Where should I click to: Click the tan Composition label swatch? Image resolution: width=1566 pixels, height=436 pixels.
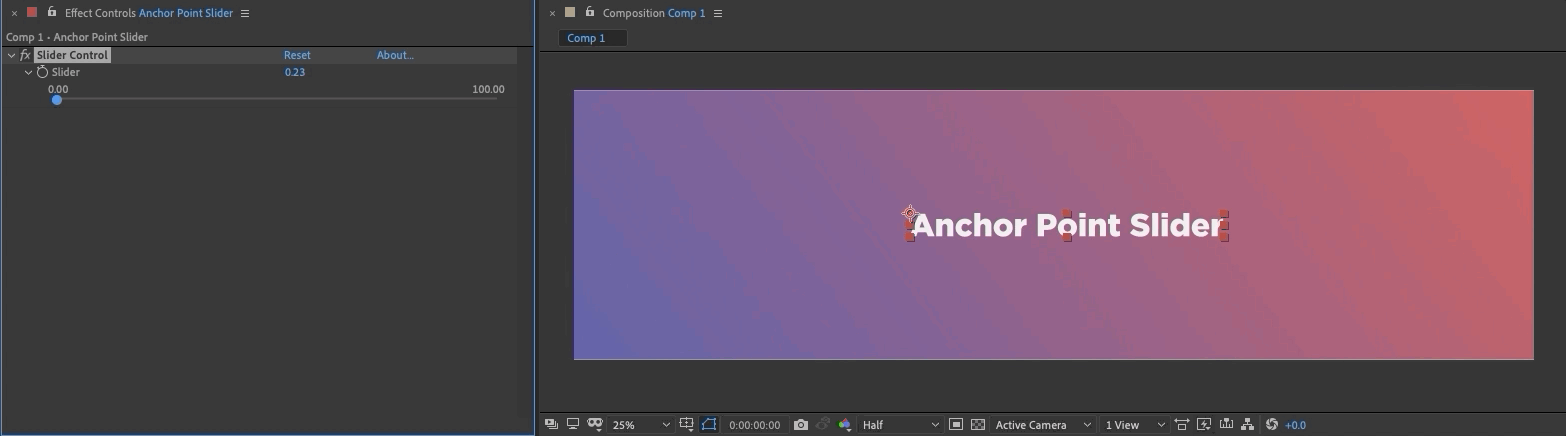pos(570,12)
